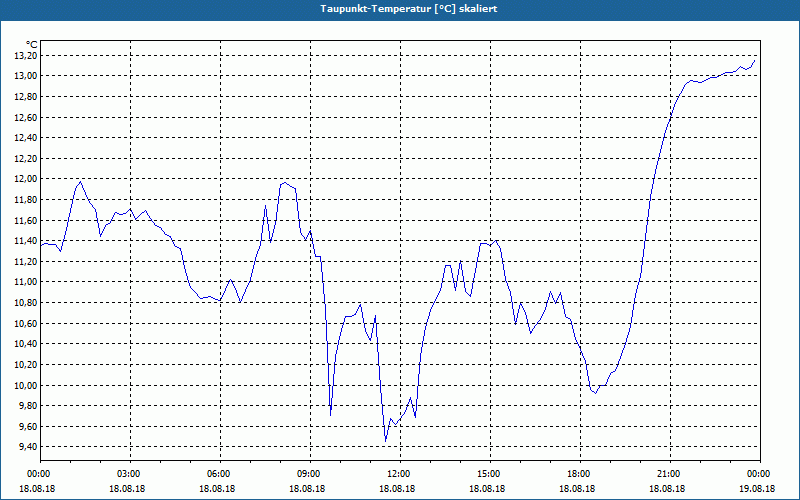Pick the '12,20' y-axis label
800x500 pixels.
26,159
